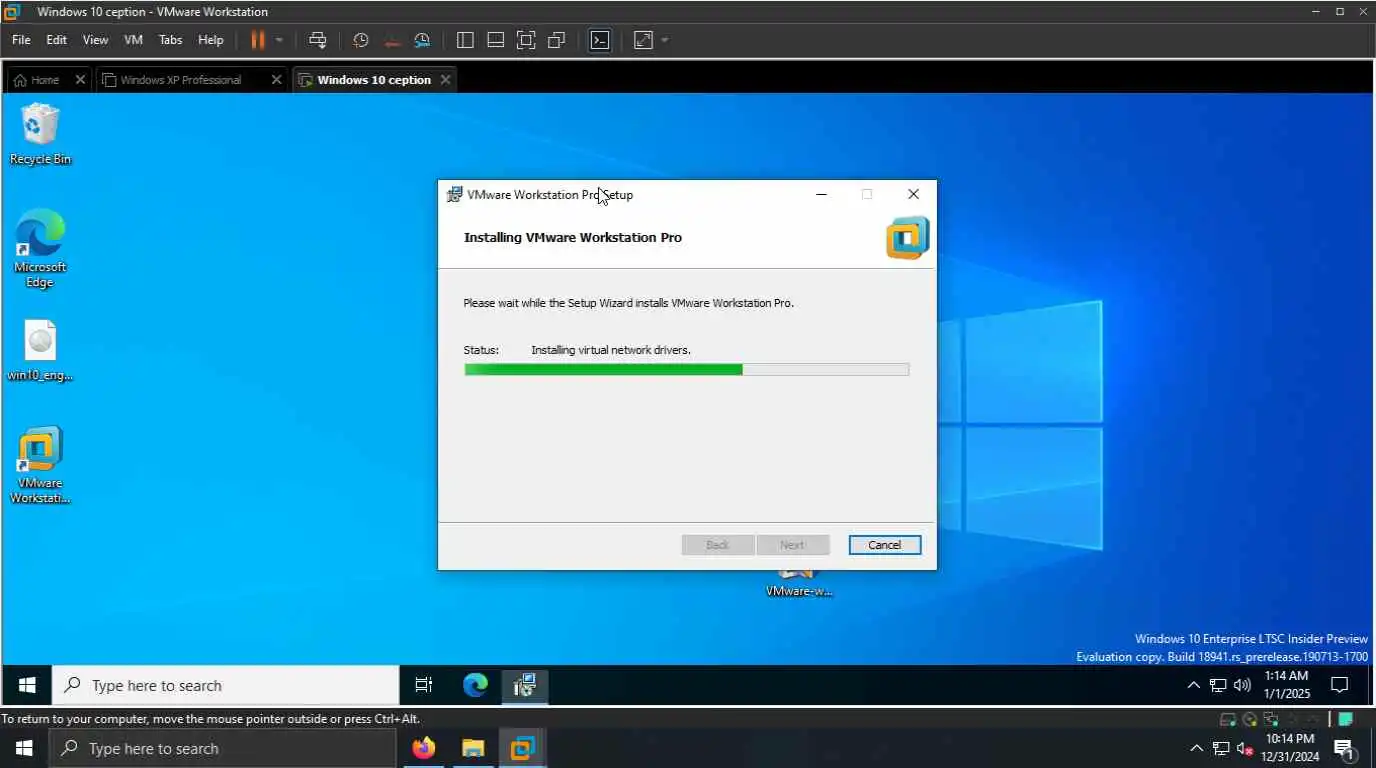Click the VMware-w... installer file on desktop
The height and width of the screenshot is (768, 1376).
click(x=799, y=584)
